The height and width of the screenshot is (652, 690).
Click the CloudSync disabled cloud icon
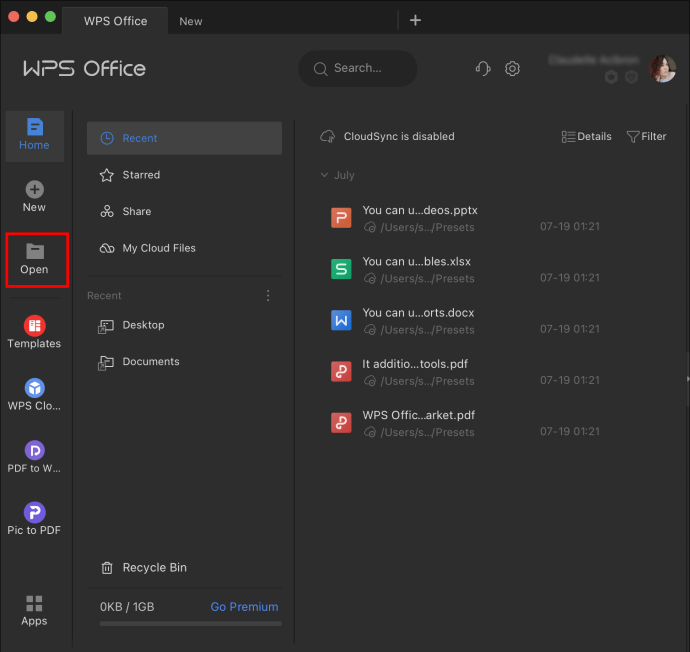point(328,136)
